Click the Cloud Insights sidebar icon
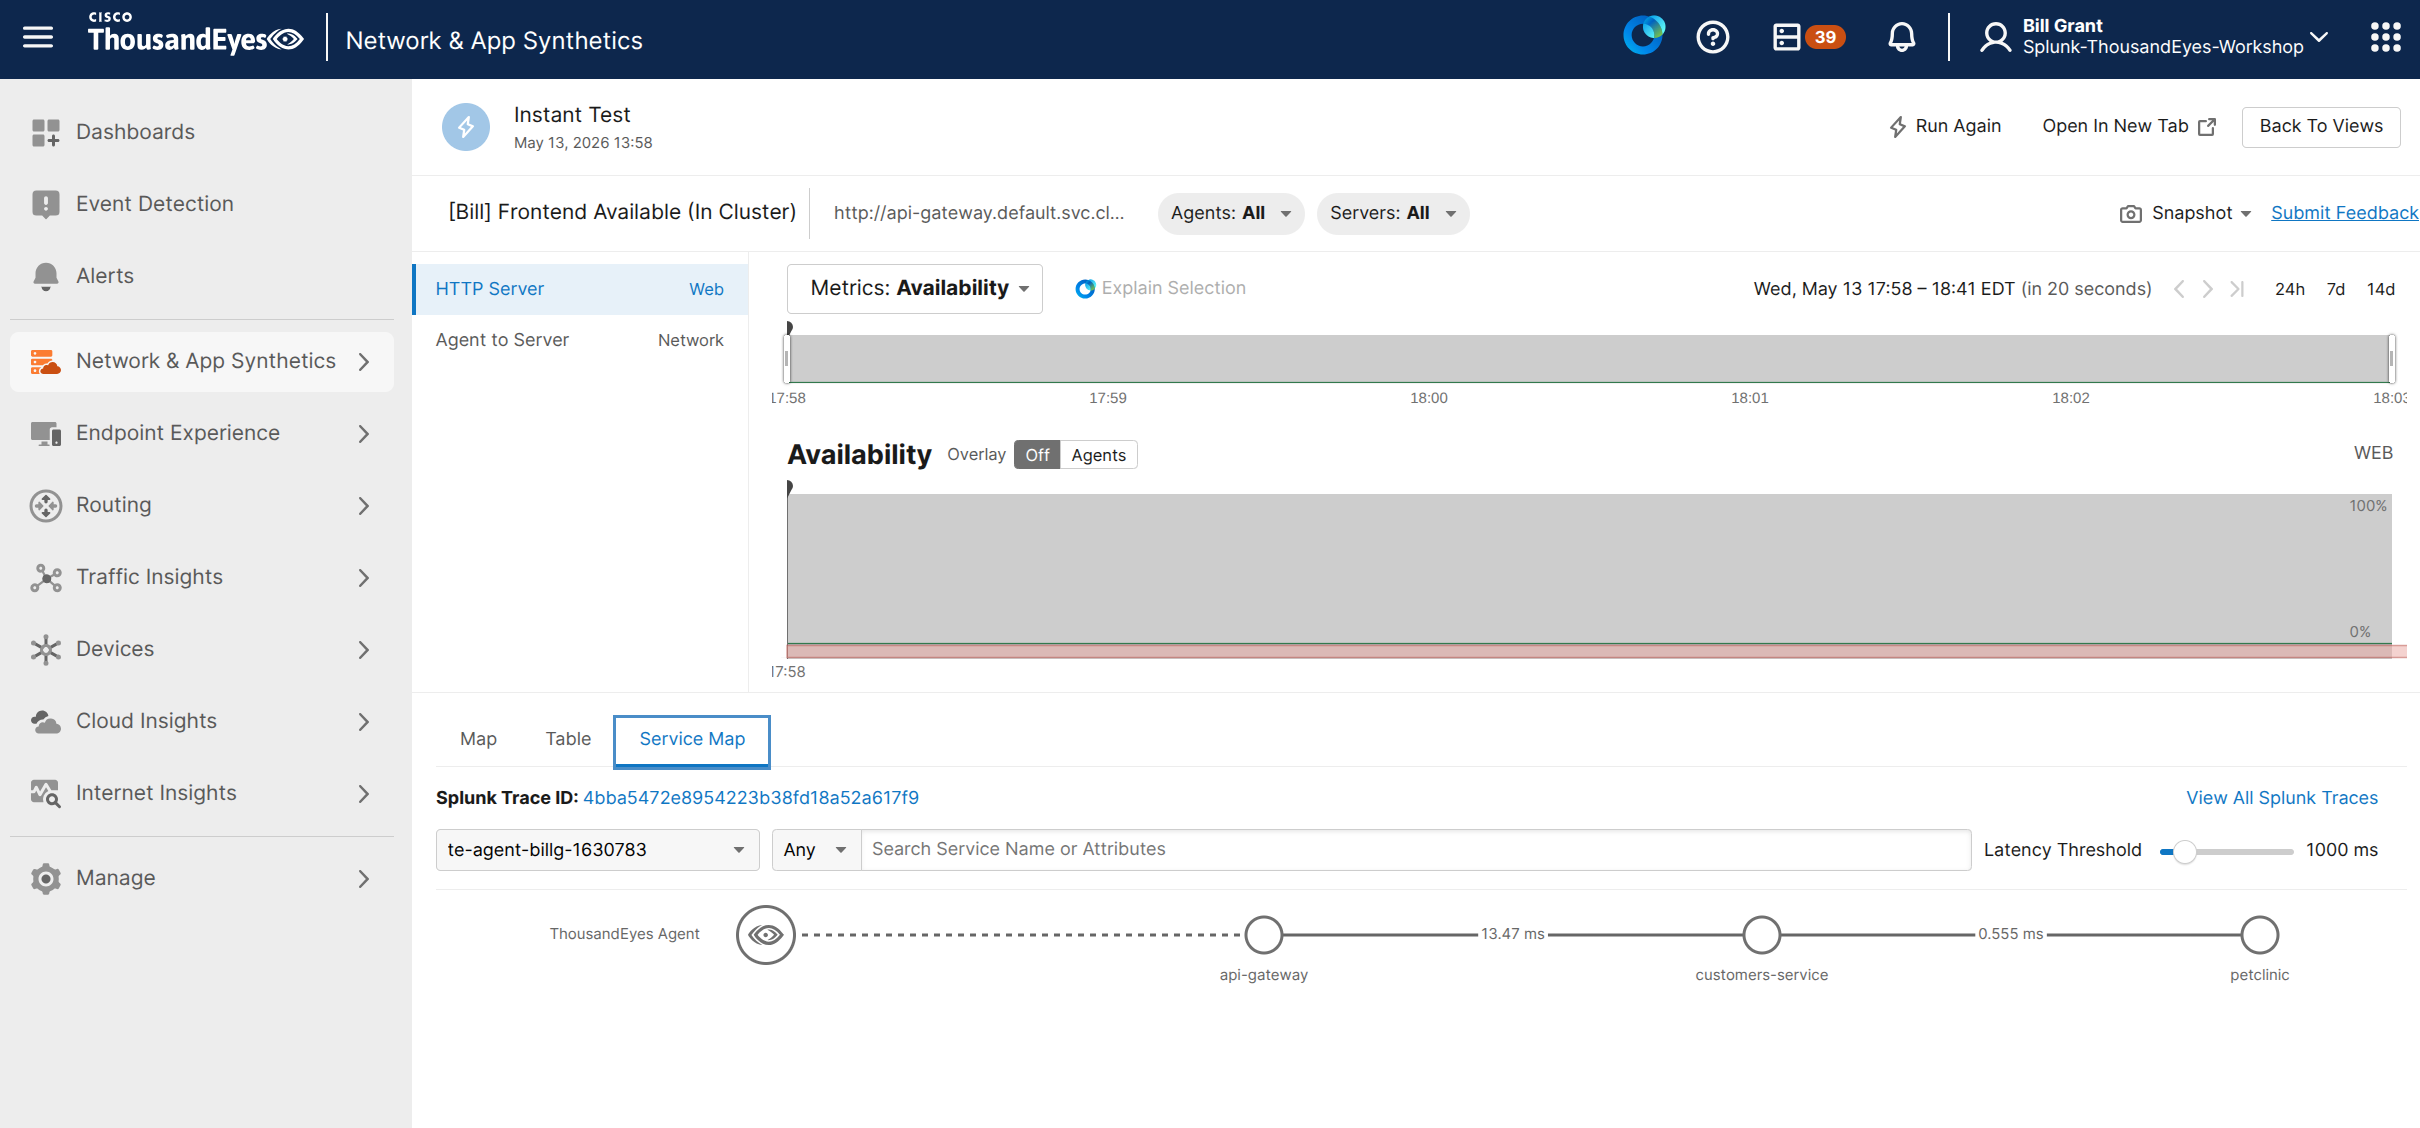2420x1128 pixels. tap(45, 721)
